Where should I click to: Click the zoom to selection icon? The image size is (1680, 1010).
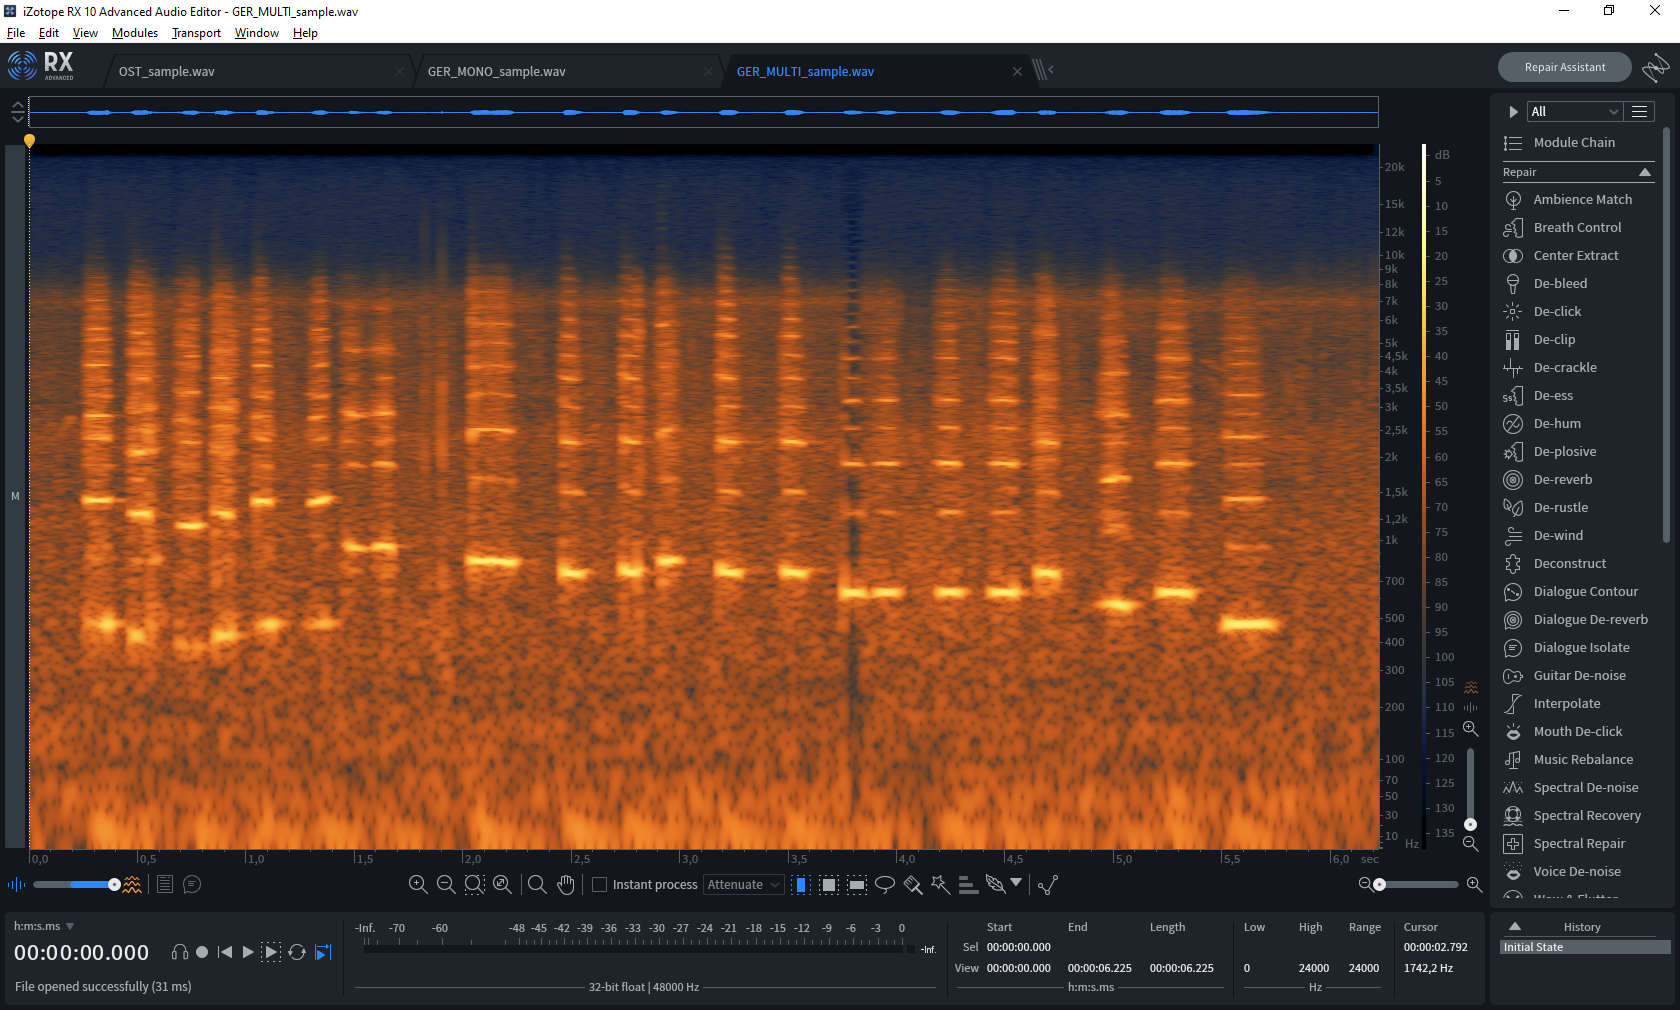[474, 885]
